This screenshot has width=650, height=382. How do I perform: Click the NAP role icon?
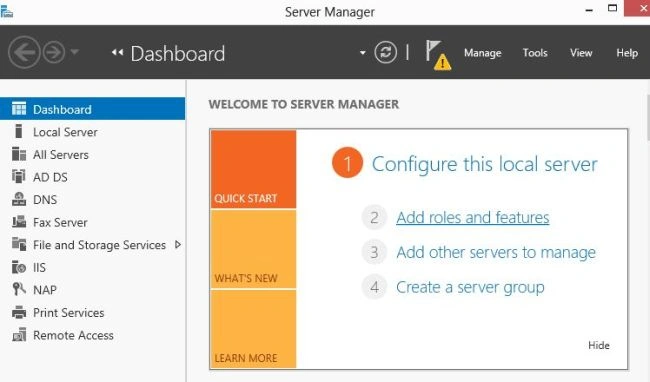point(19,289)
